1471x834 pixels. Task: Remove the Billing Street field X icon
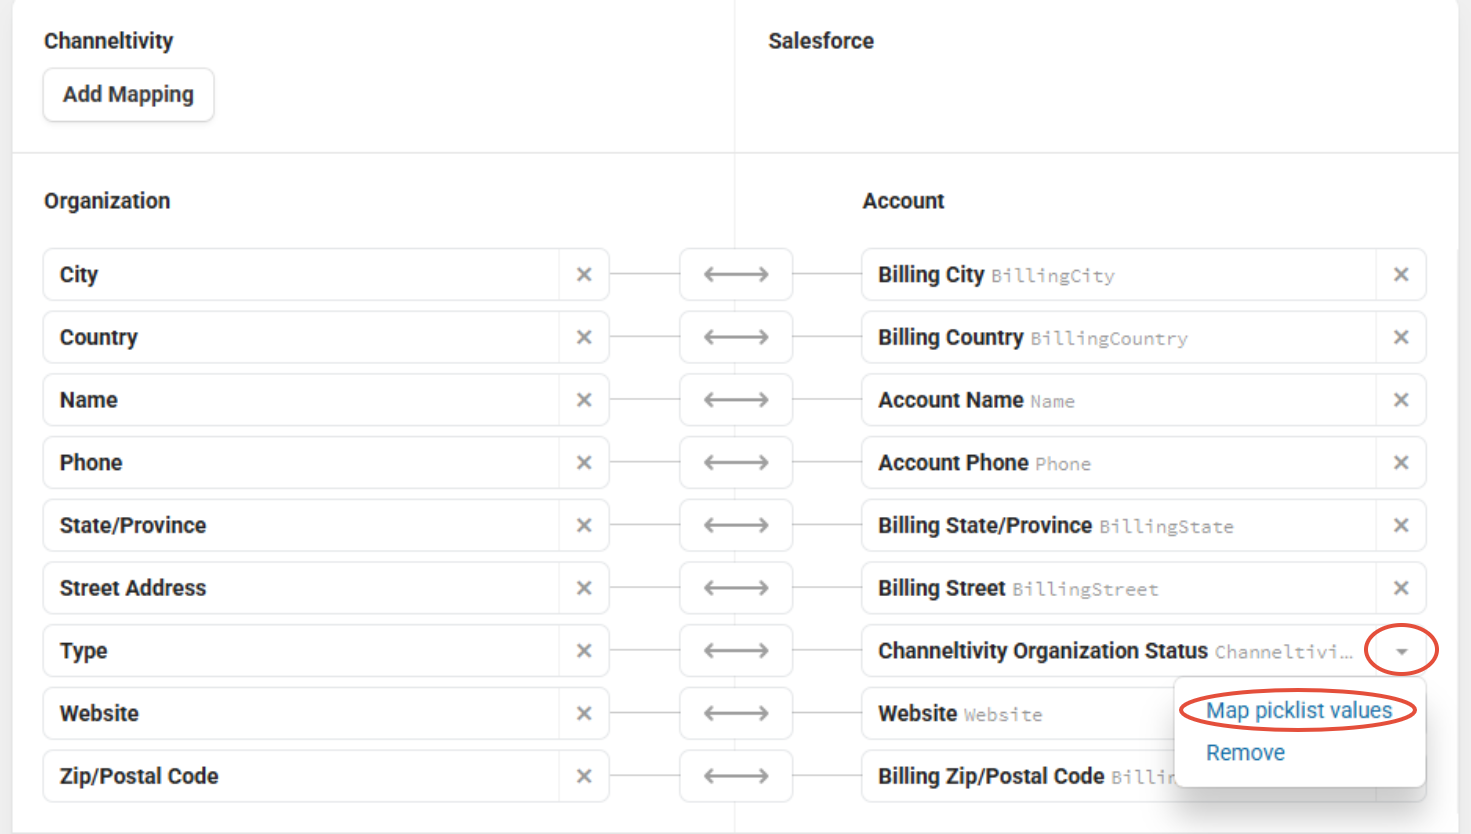1401,588
